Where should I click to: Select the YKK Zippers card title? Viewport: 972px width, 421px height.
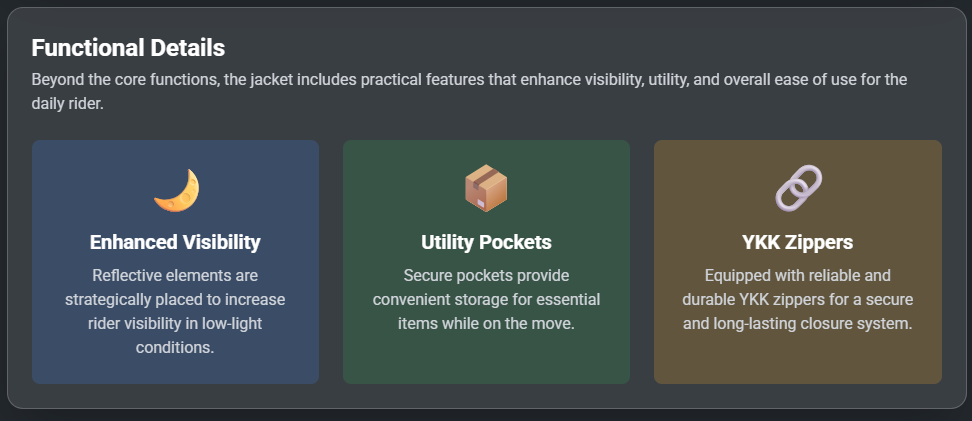[798, 242]
